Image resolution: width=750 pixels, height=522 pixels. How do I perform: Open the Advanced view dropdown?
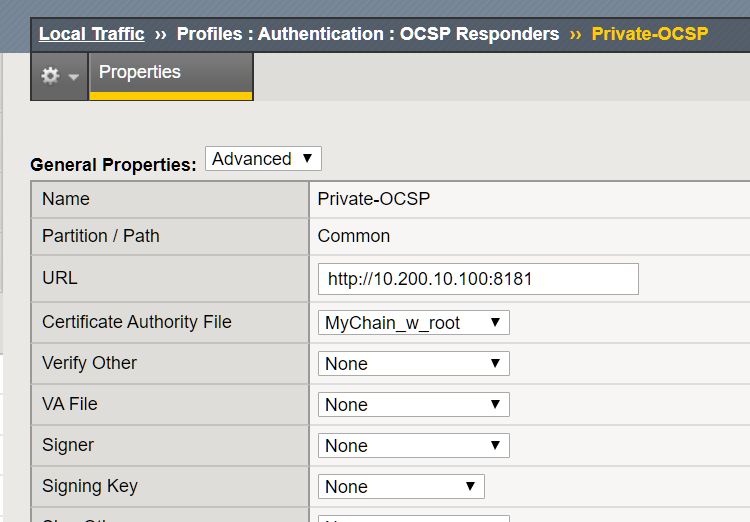pos(263,159)
